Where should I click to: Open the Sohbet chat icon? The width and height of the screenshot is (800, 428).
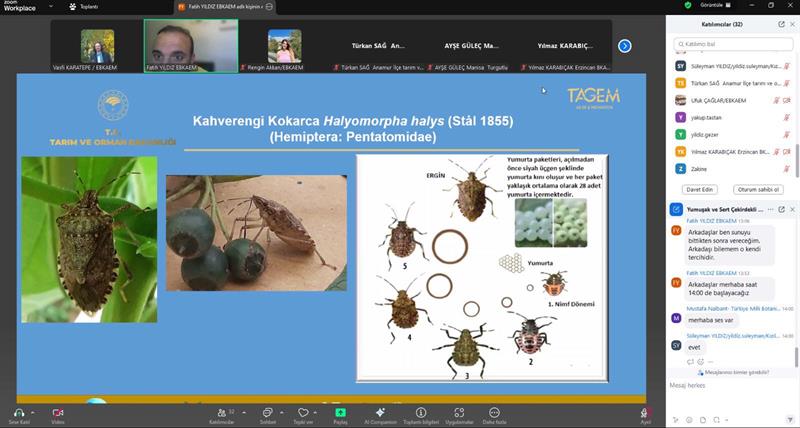click(267, 411)
